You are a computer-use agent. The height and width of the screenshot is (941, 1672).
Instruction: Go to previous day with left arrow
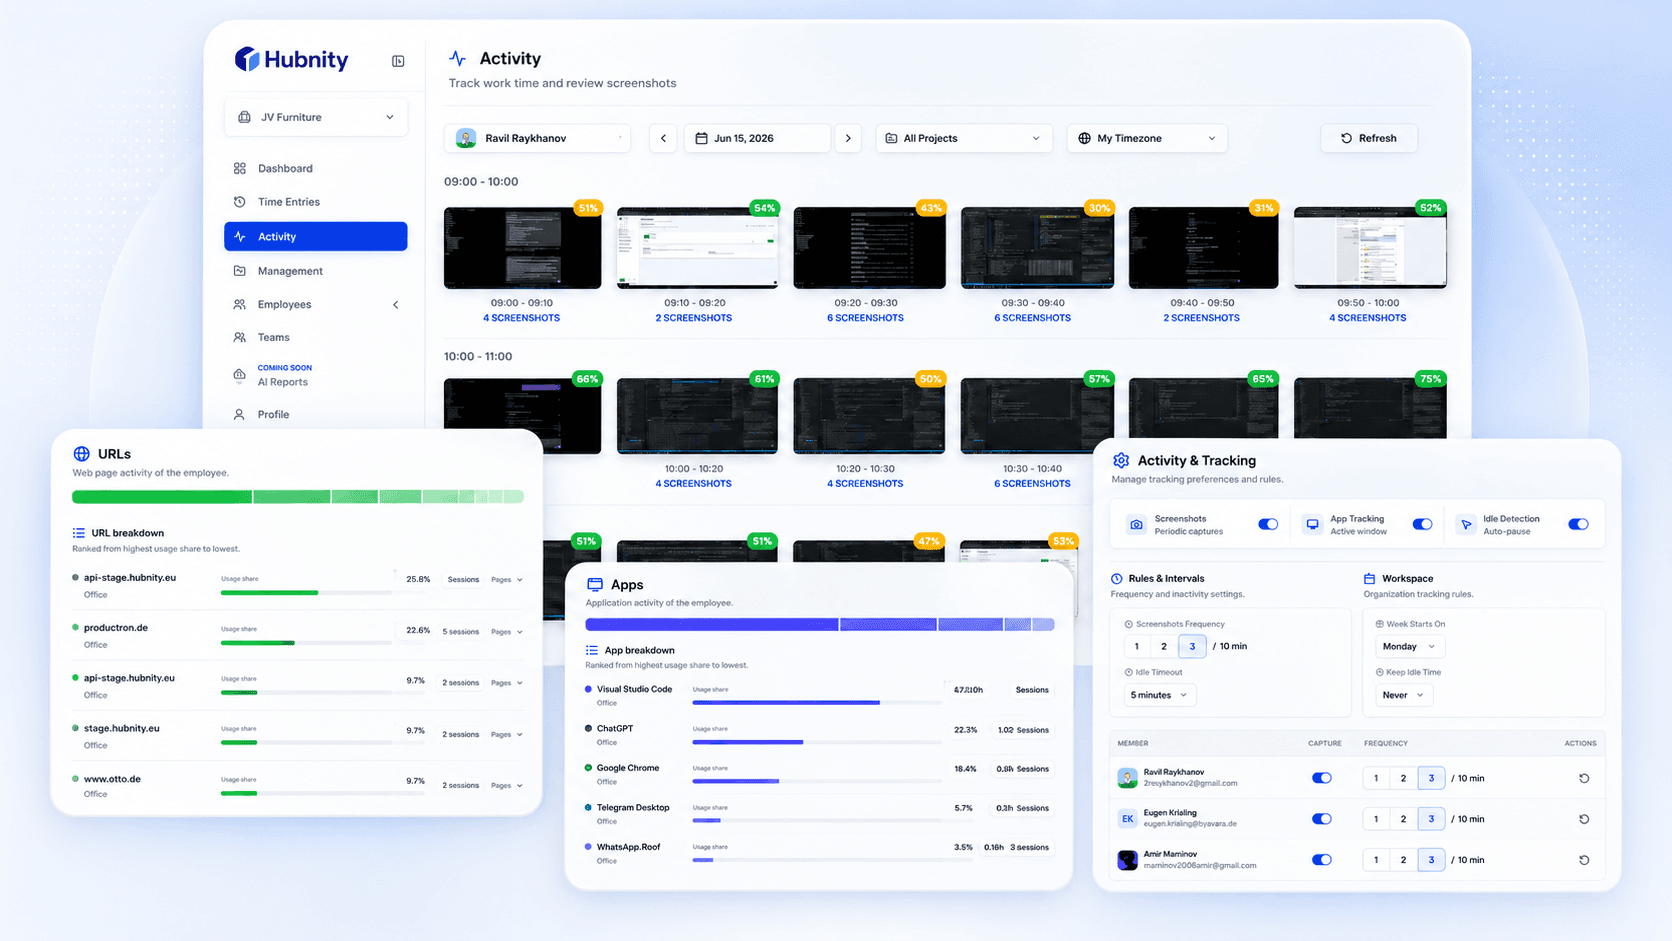(663, 138)
